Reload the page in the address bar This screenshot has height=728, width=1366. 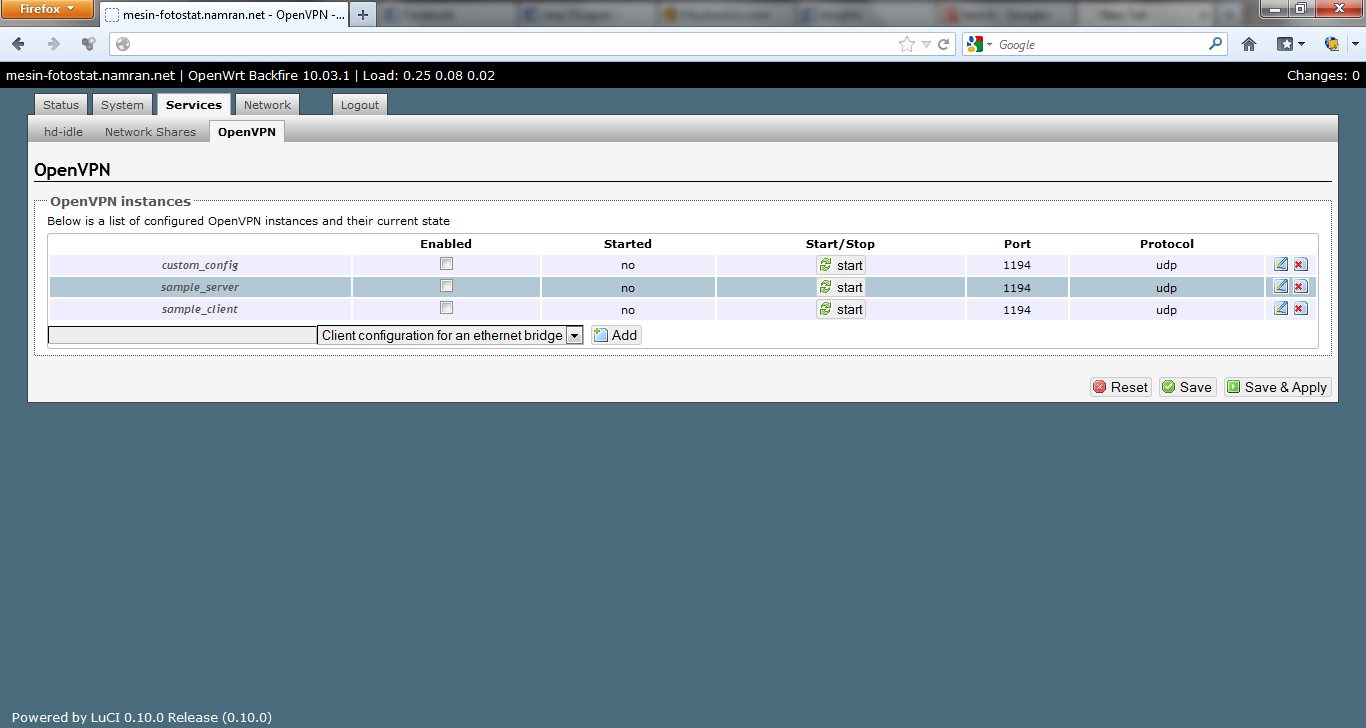[943, 44]
